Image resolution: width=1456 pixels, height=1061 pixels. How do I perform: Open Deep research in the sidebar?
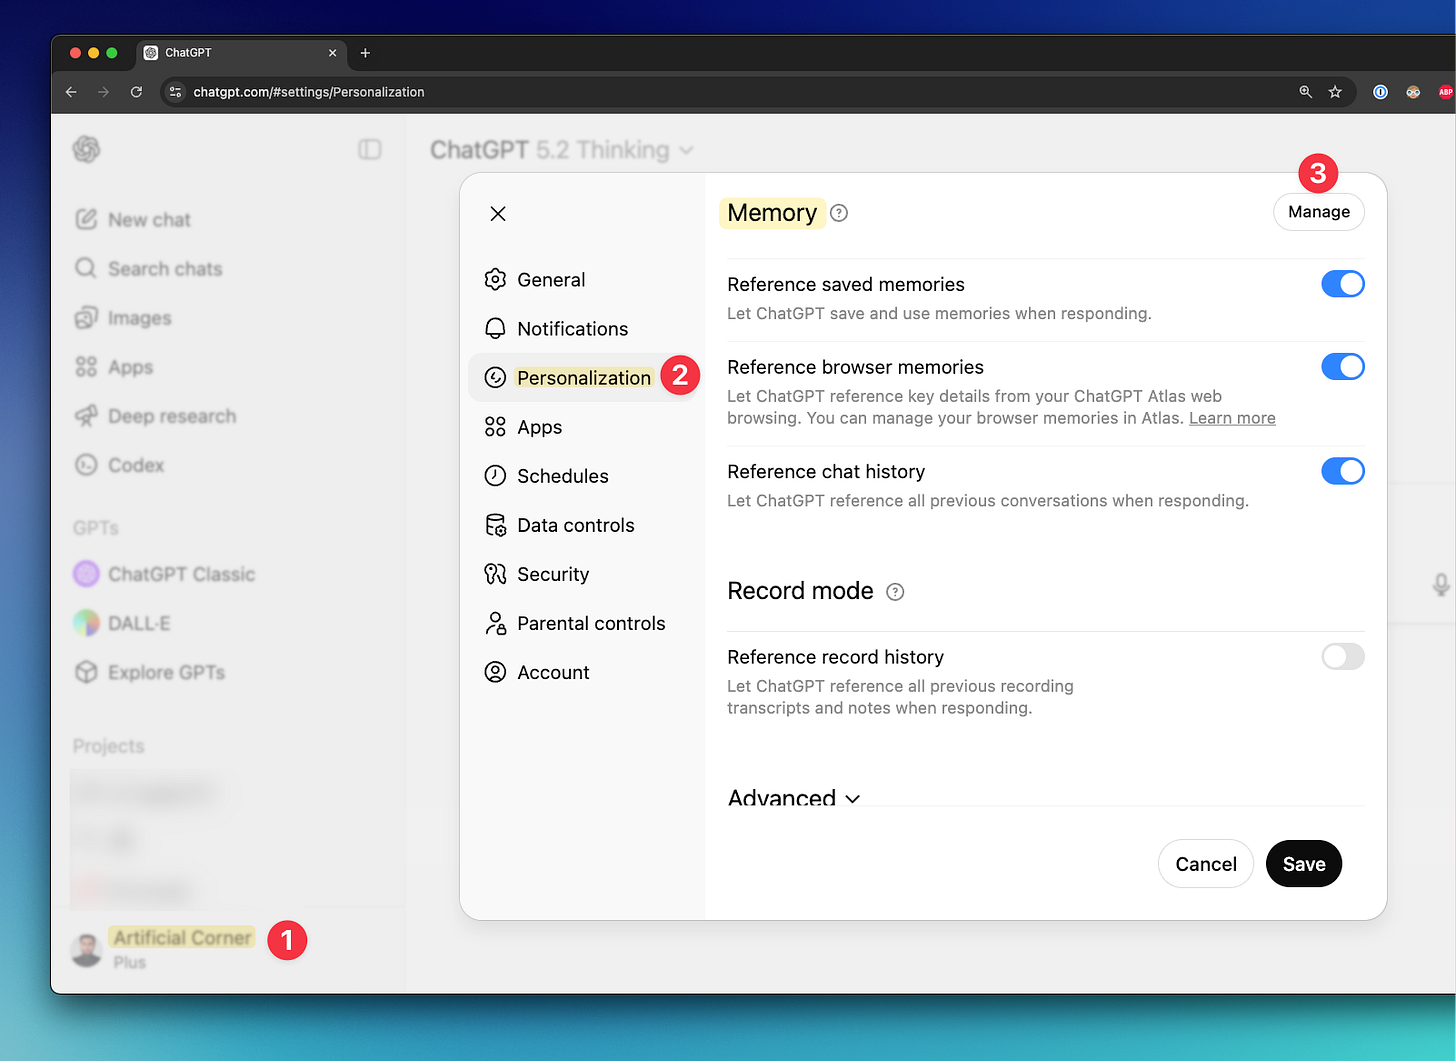[x=156, y=416]
